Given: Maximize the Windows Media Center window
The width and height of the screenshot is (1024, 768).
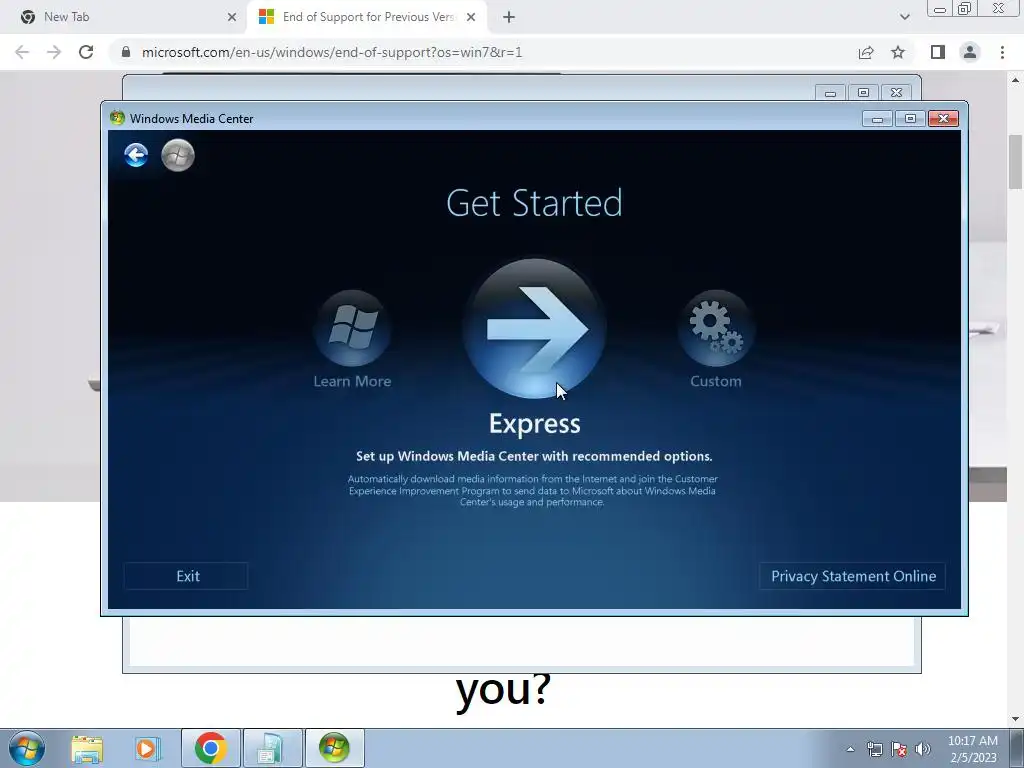Looking at the screenshot, I should pyautogui.click(x=910, y=118).
